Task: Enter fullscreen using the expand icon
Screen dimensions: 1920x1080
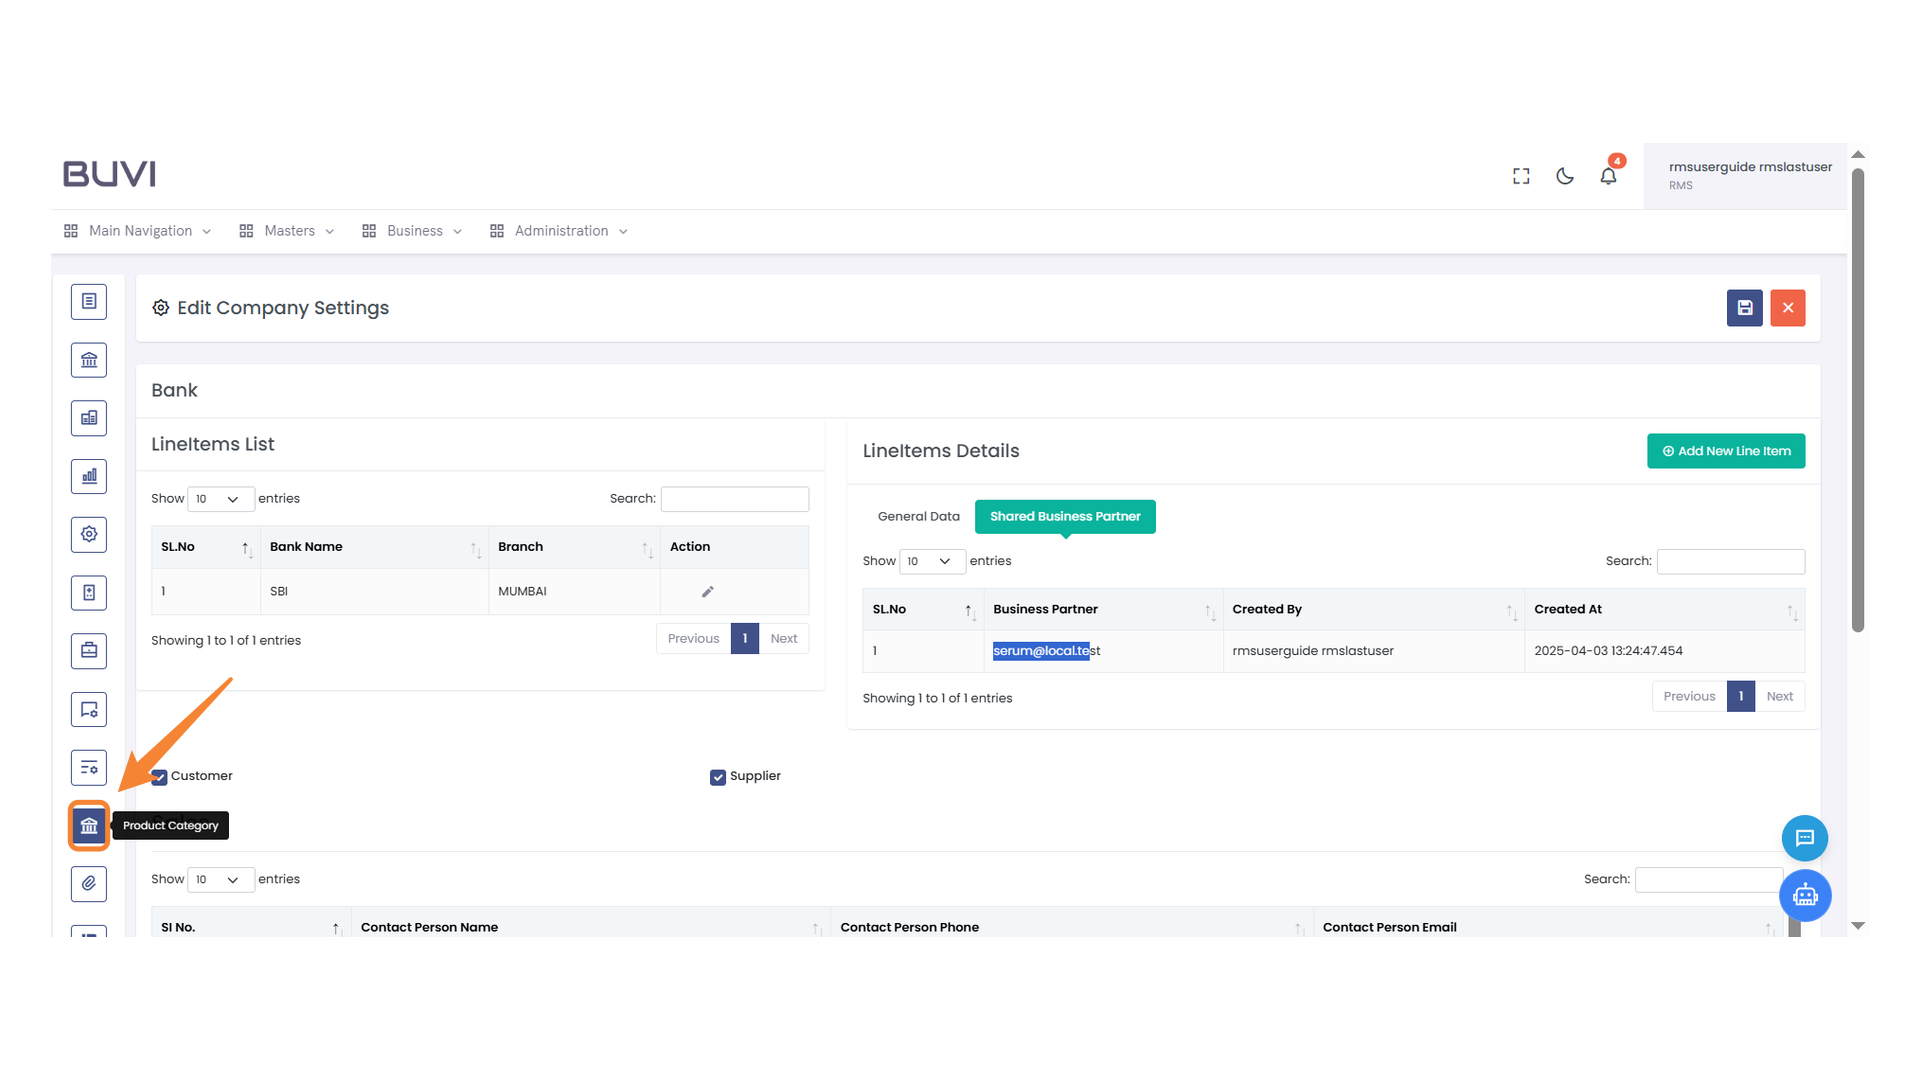Action: 1520,175
